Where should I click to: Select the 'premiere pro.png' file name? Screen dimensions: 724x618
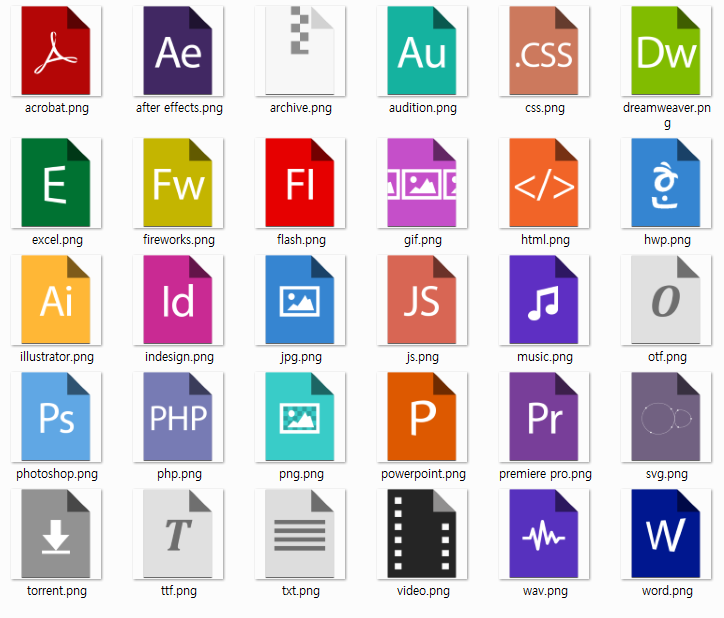(545, 474)
